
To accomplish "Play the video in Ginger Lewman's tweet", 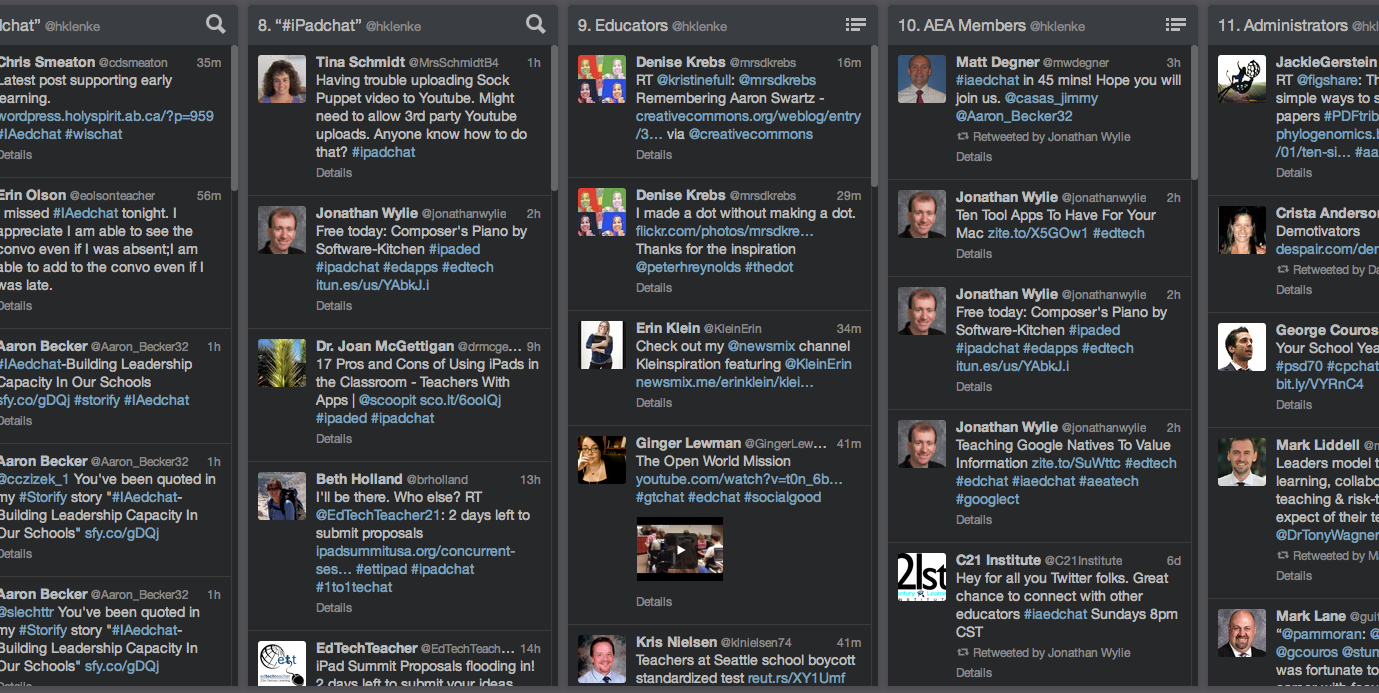I will coord(680,549).
